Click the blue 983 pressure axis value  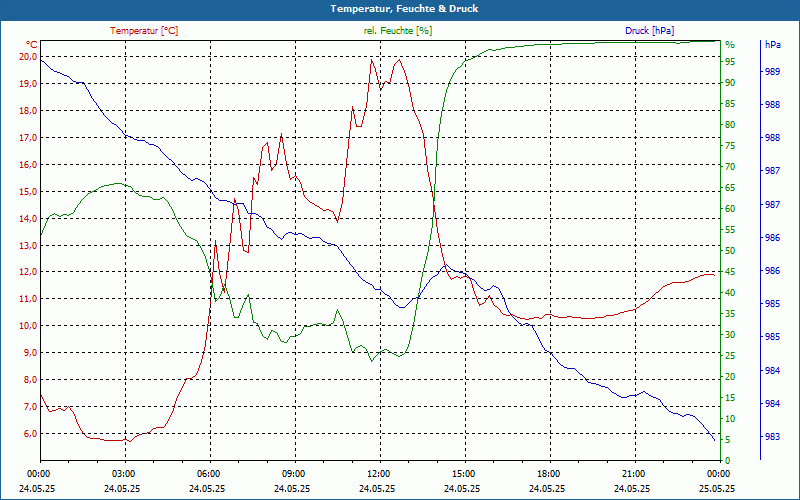(772, 437)
